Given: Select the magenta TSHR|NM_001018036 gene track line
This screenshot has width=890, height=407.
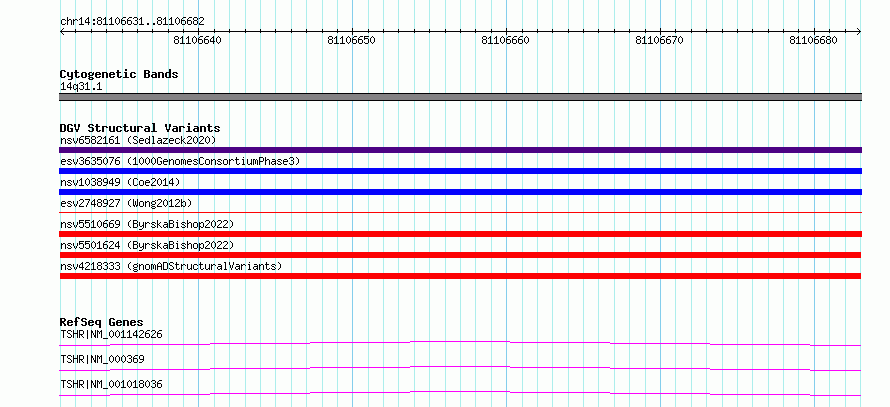Looking at the screenshot, I should pyautogui.click(x=460, y=393).
